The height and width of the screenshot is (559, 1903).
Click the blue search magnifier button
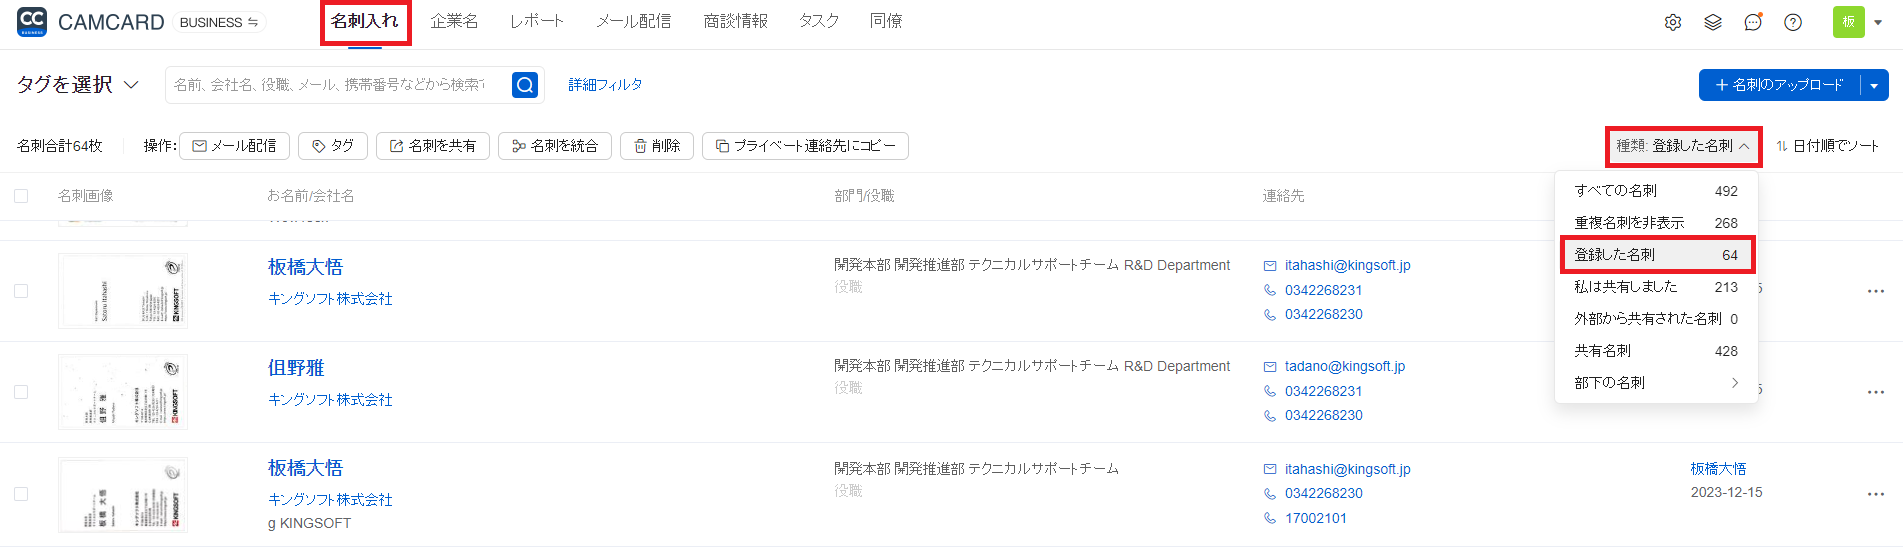[x=525, y=85]
